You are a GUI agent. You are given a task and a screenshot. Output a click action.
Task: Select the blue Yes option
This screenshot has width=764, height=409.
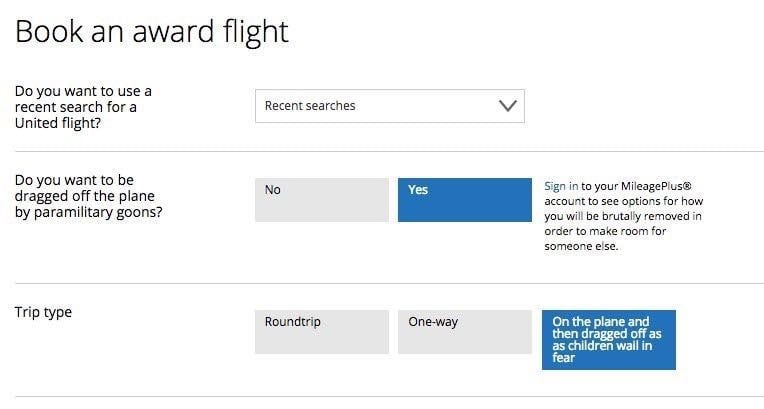pos(465,200)
